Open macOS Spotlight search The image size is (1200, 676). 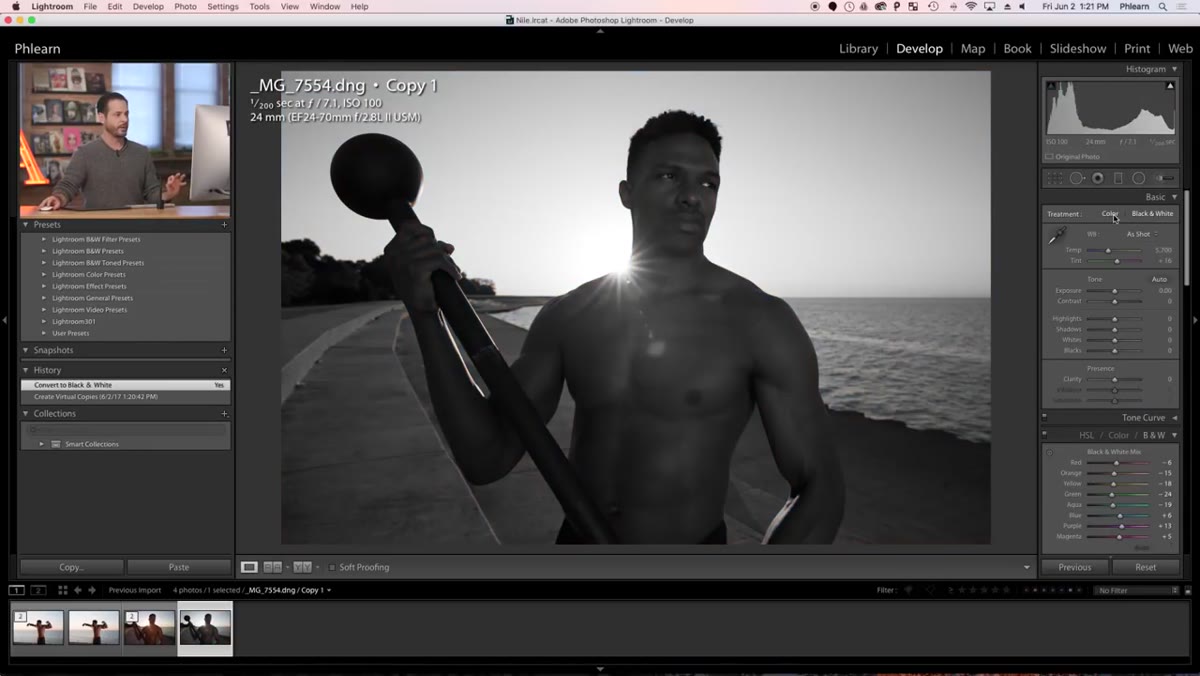(1165, 6)
